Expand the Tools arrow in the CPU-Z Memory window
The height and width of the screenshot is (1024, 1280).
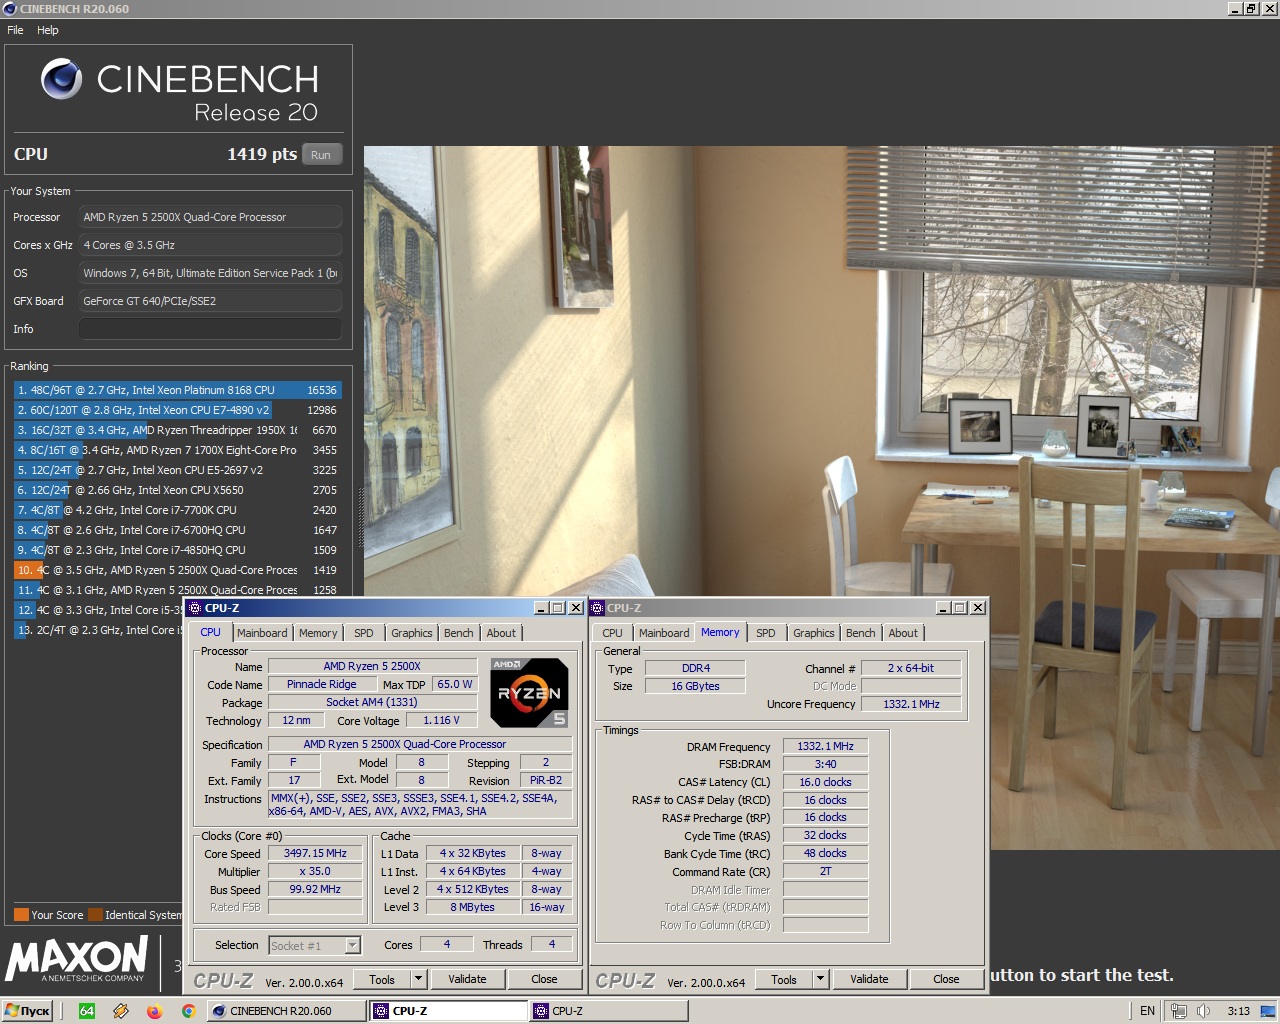click(821, 980)
